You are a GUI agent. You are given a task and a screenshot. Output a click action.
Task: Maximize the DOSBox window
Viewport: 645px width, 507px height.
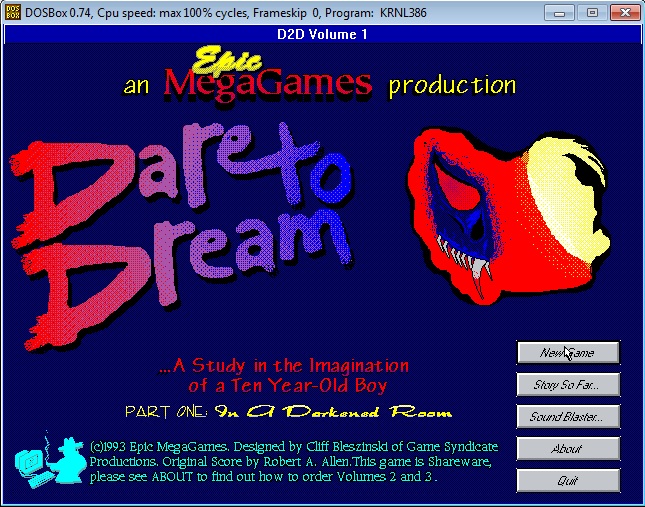592,12
